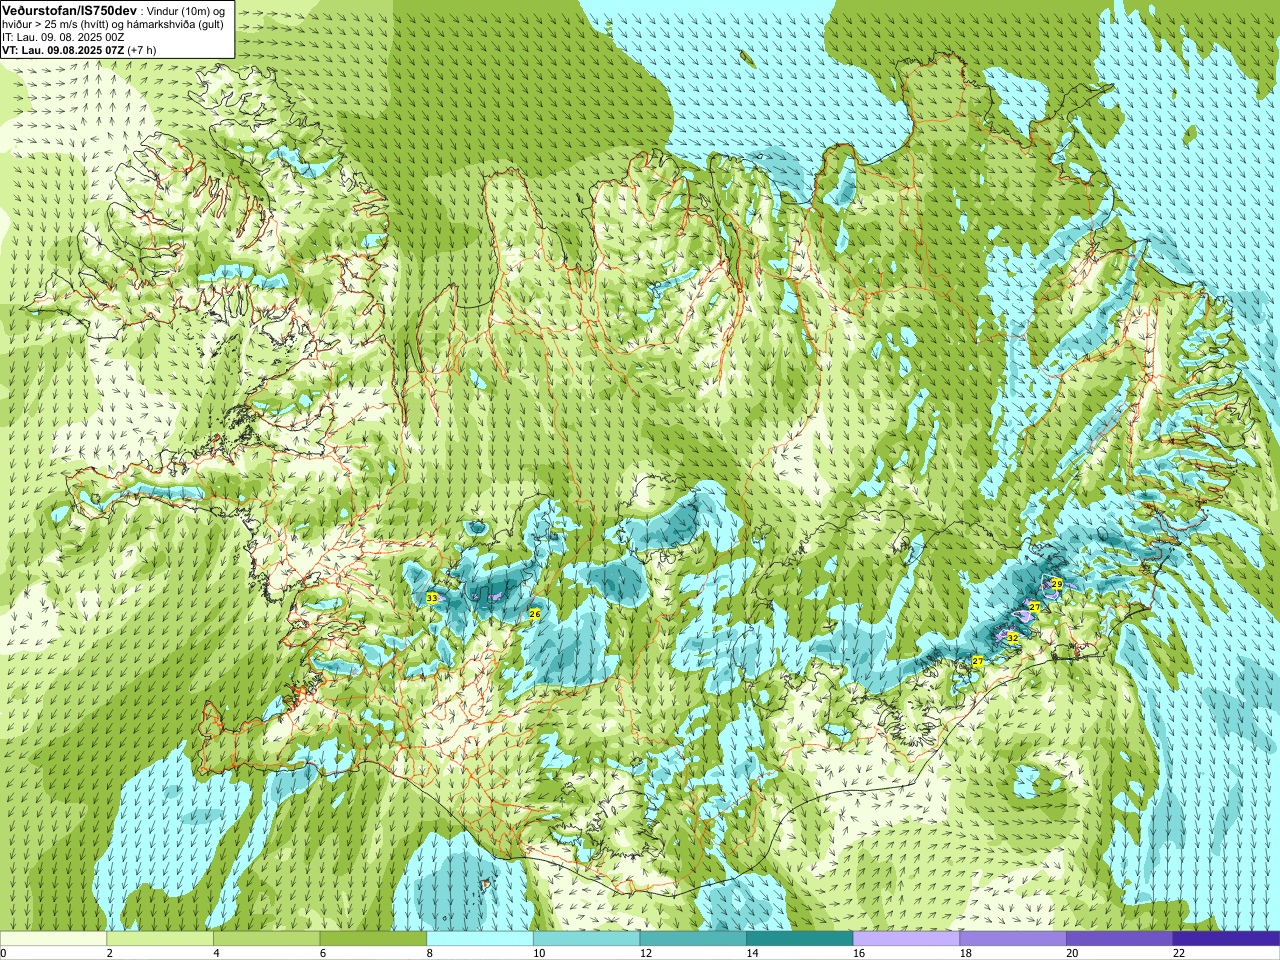Click the legend scale number 10

(538, 953)
